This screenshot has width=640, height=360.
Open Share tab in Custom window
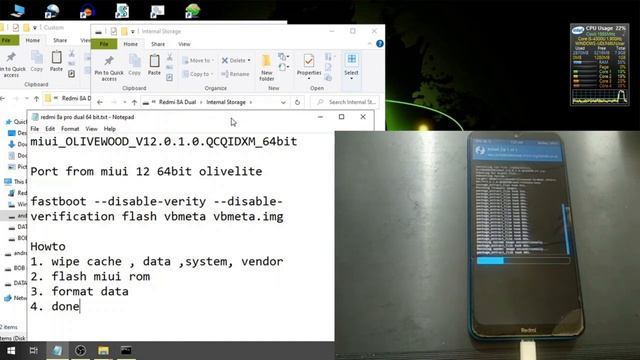[60, 40]
